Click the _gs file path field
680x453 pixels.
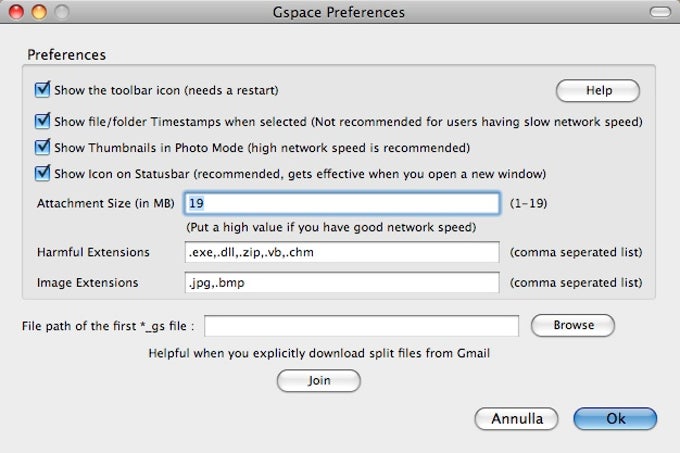tap(362, 326)
